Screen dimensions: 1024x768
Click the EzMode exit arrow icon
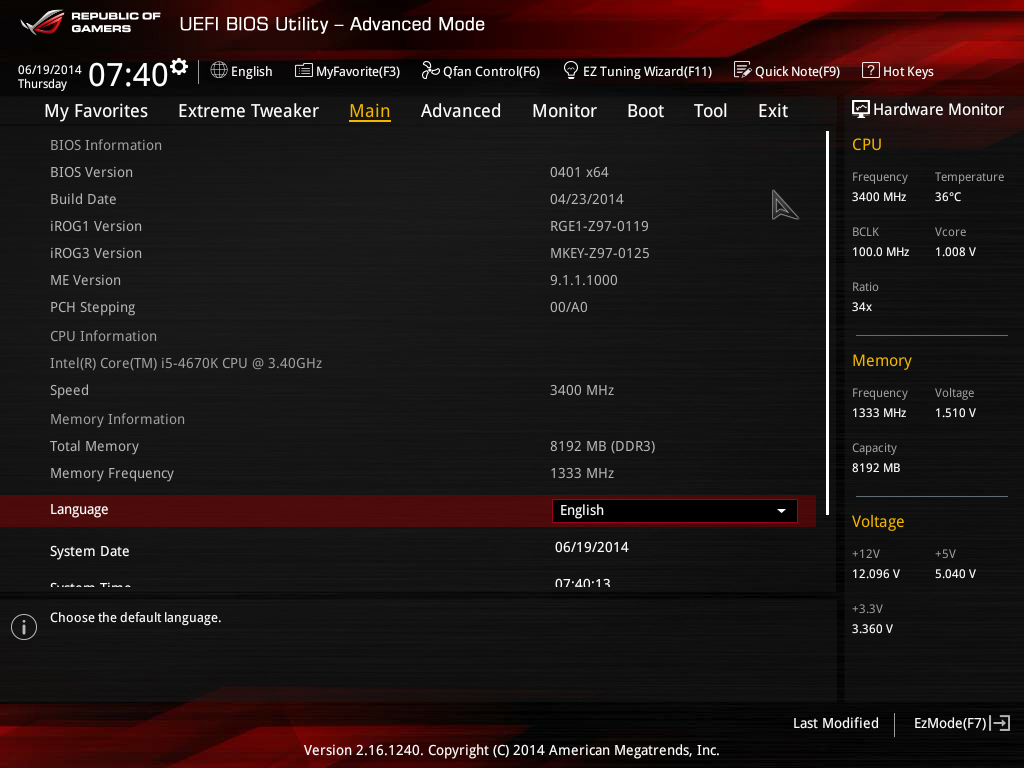point(1000,723)
